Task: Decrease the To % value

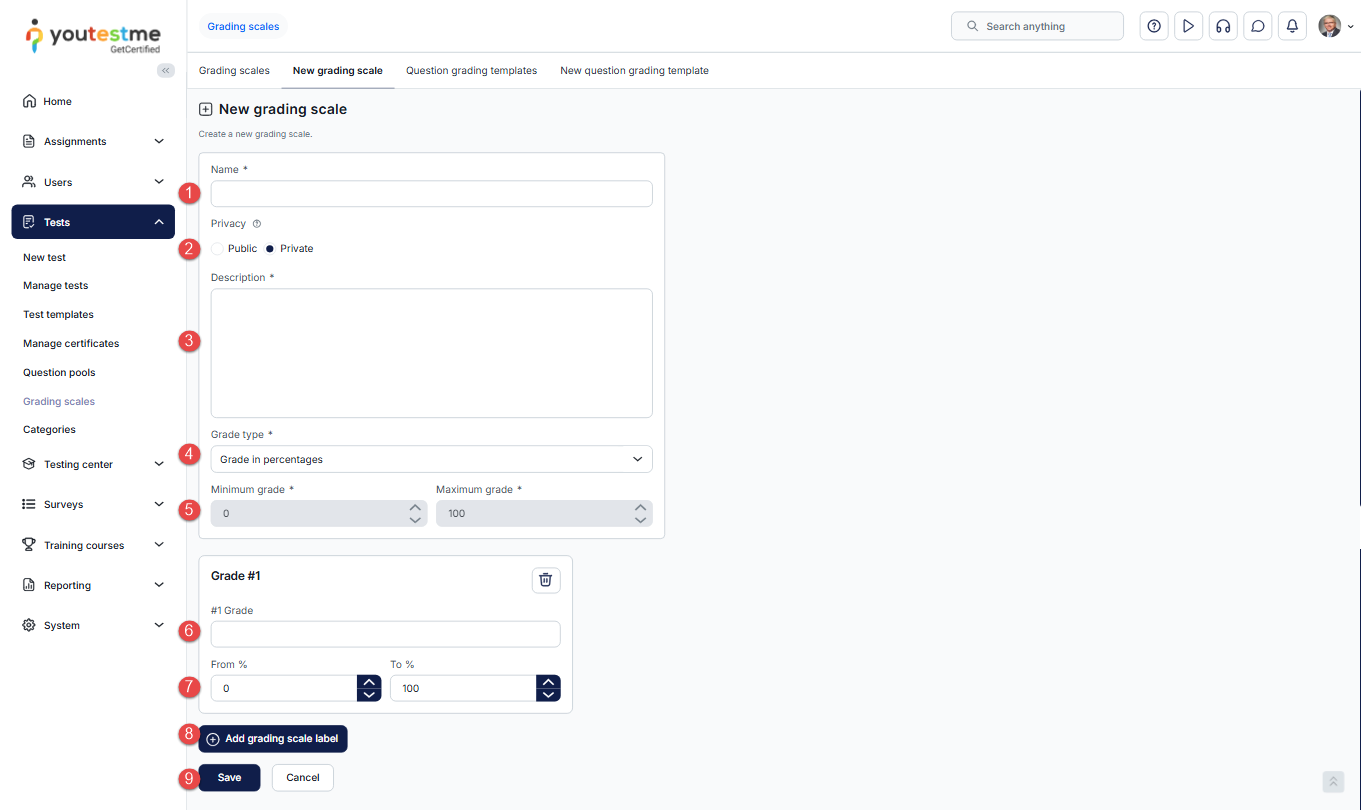Action: (x=548, y=694)
